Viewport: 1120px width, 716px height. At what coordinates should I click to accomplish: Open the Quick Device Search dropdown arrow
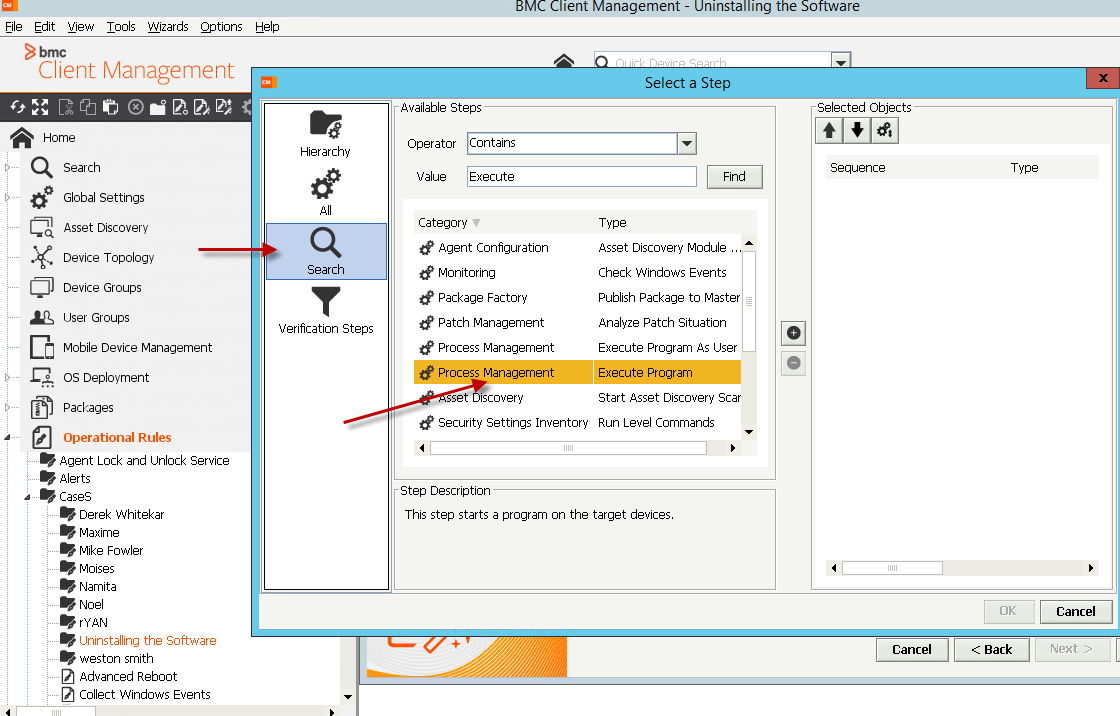(841, 62)
